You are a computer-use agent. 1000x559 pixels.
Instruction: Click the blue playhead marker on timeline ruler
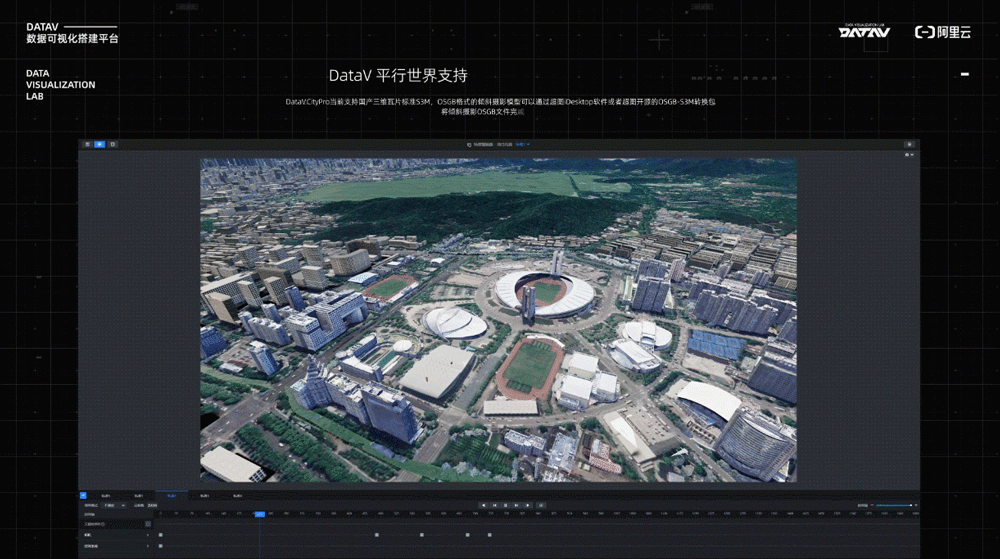pos(259,514)
